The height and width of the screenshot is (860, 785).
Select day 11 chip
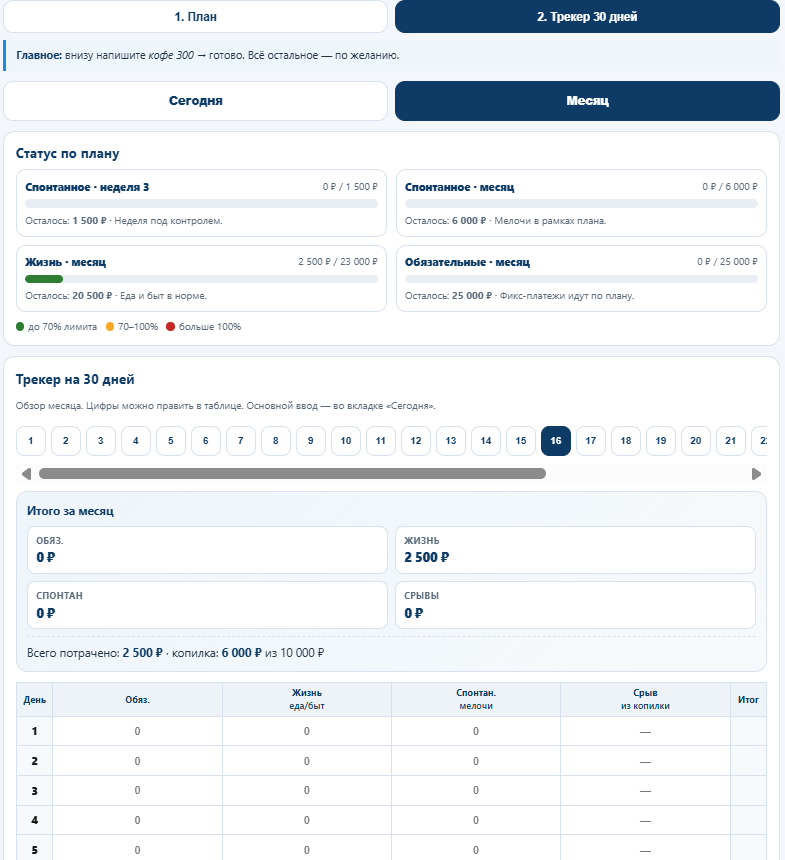pos(381,441)
